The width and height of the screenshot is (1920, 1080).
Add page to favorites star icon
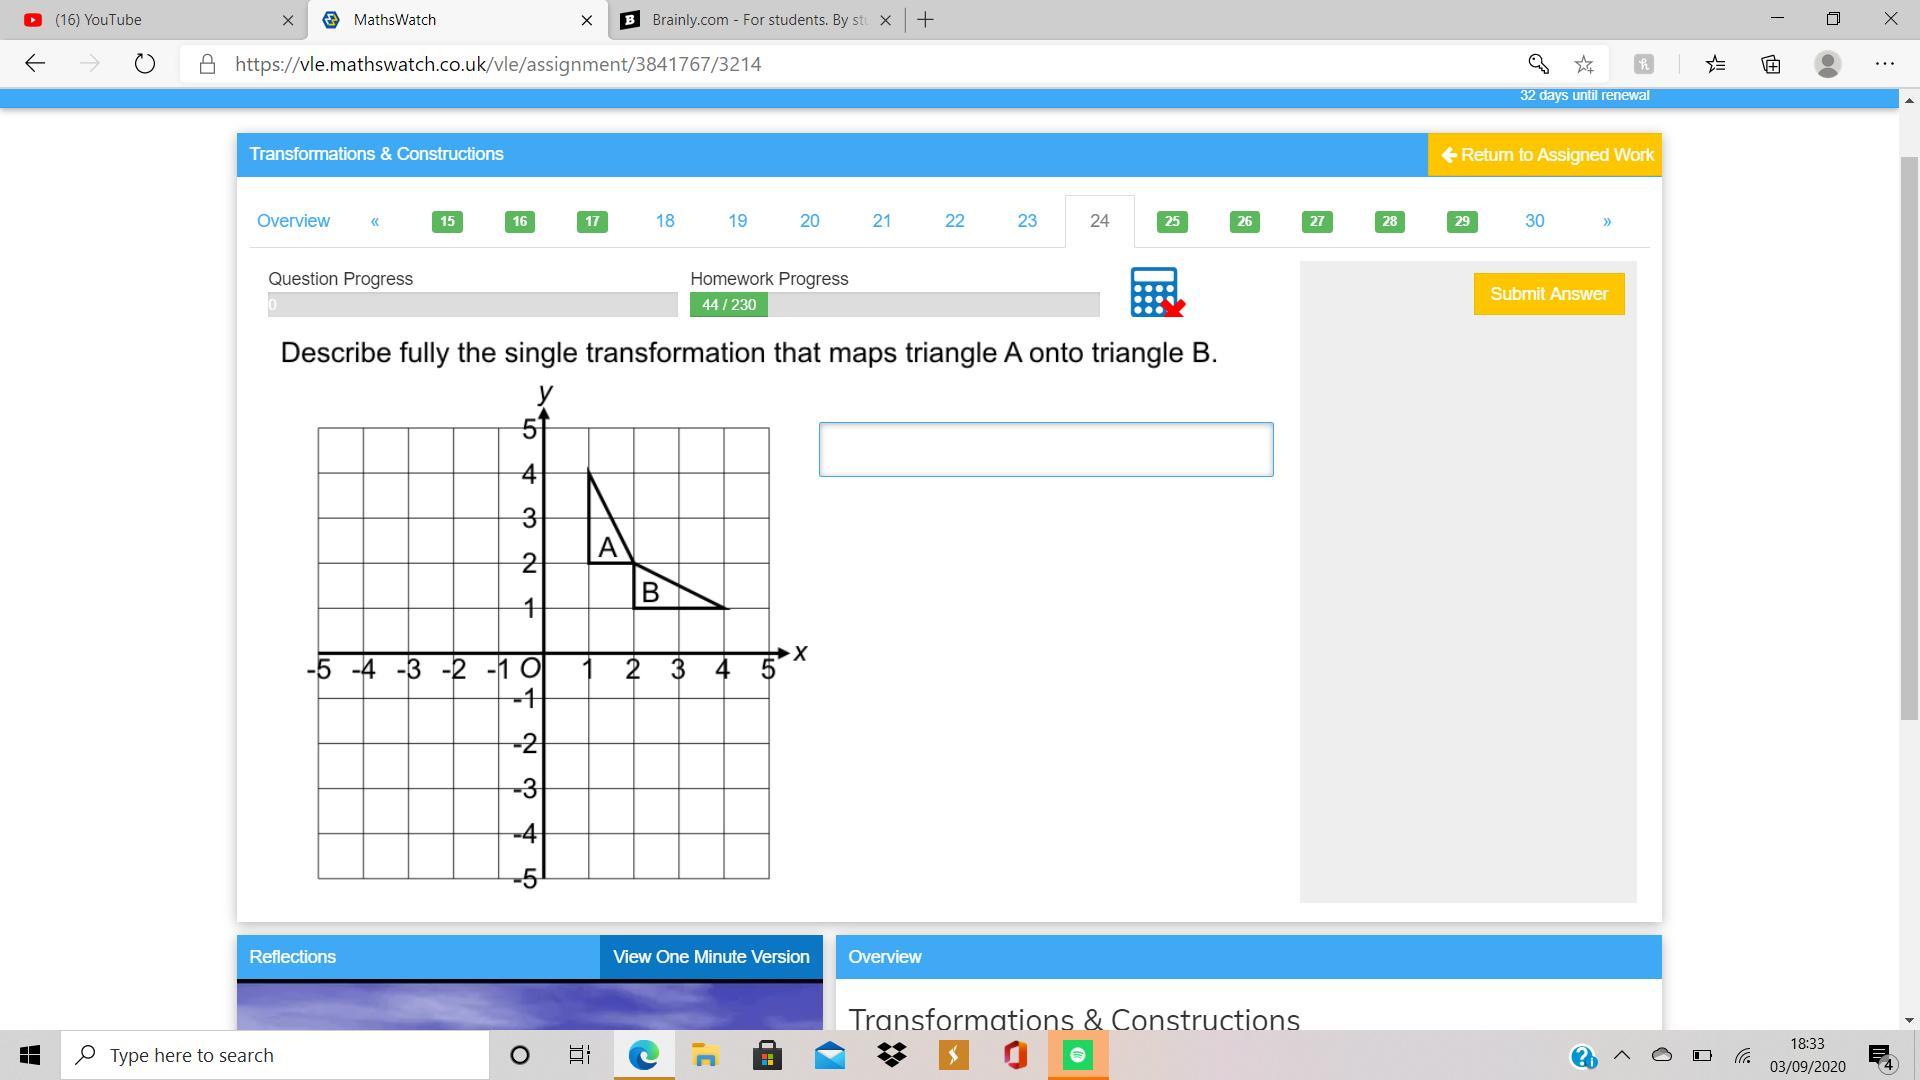[x=1584, y=64]
